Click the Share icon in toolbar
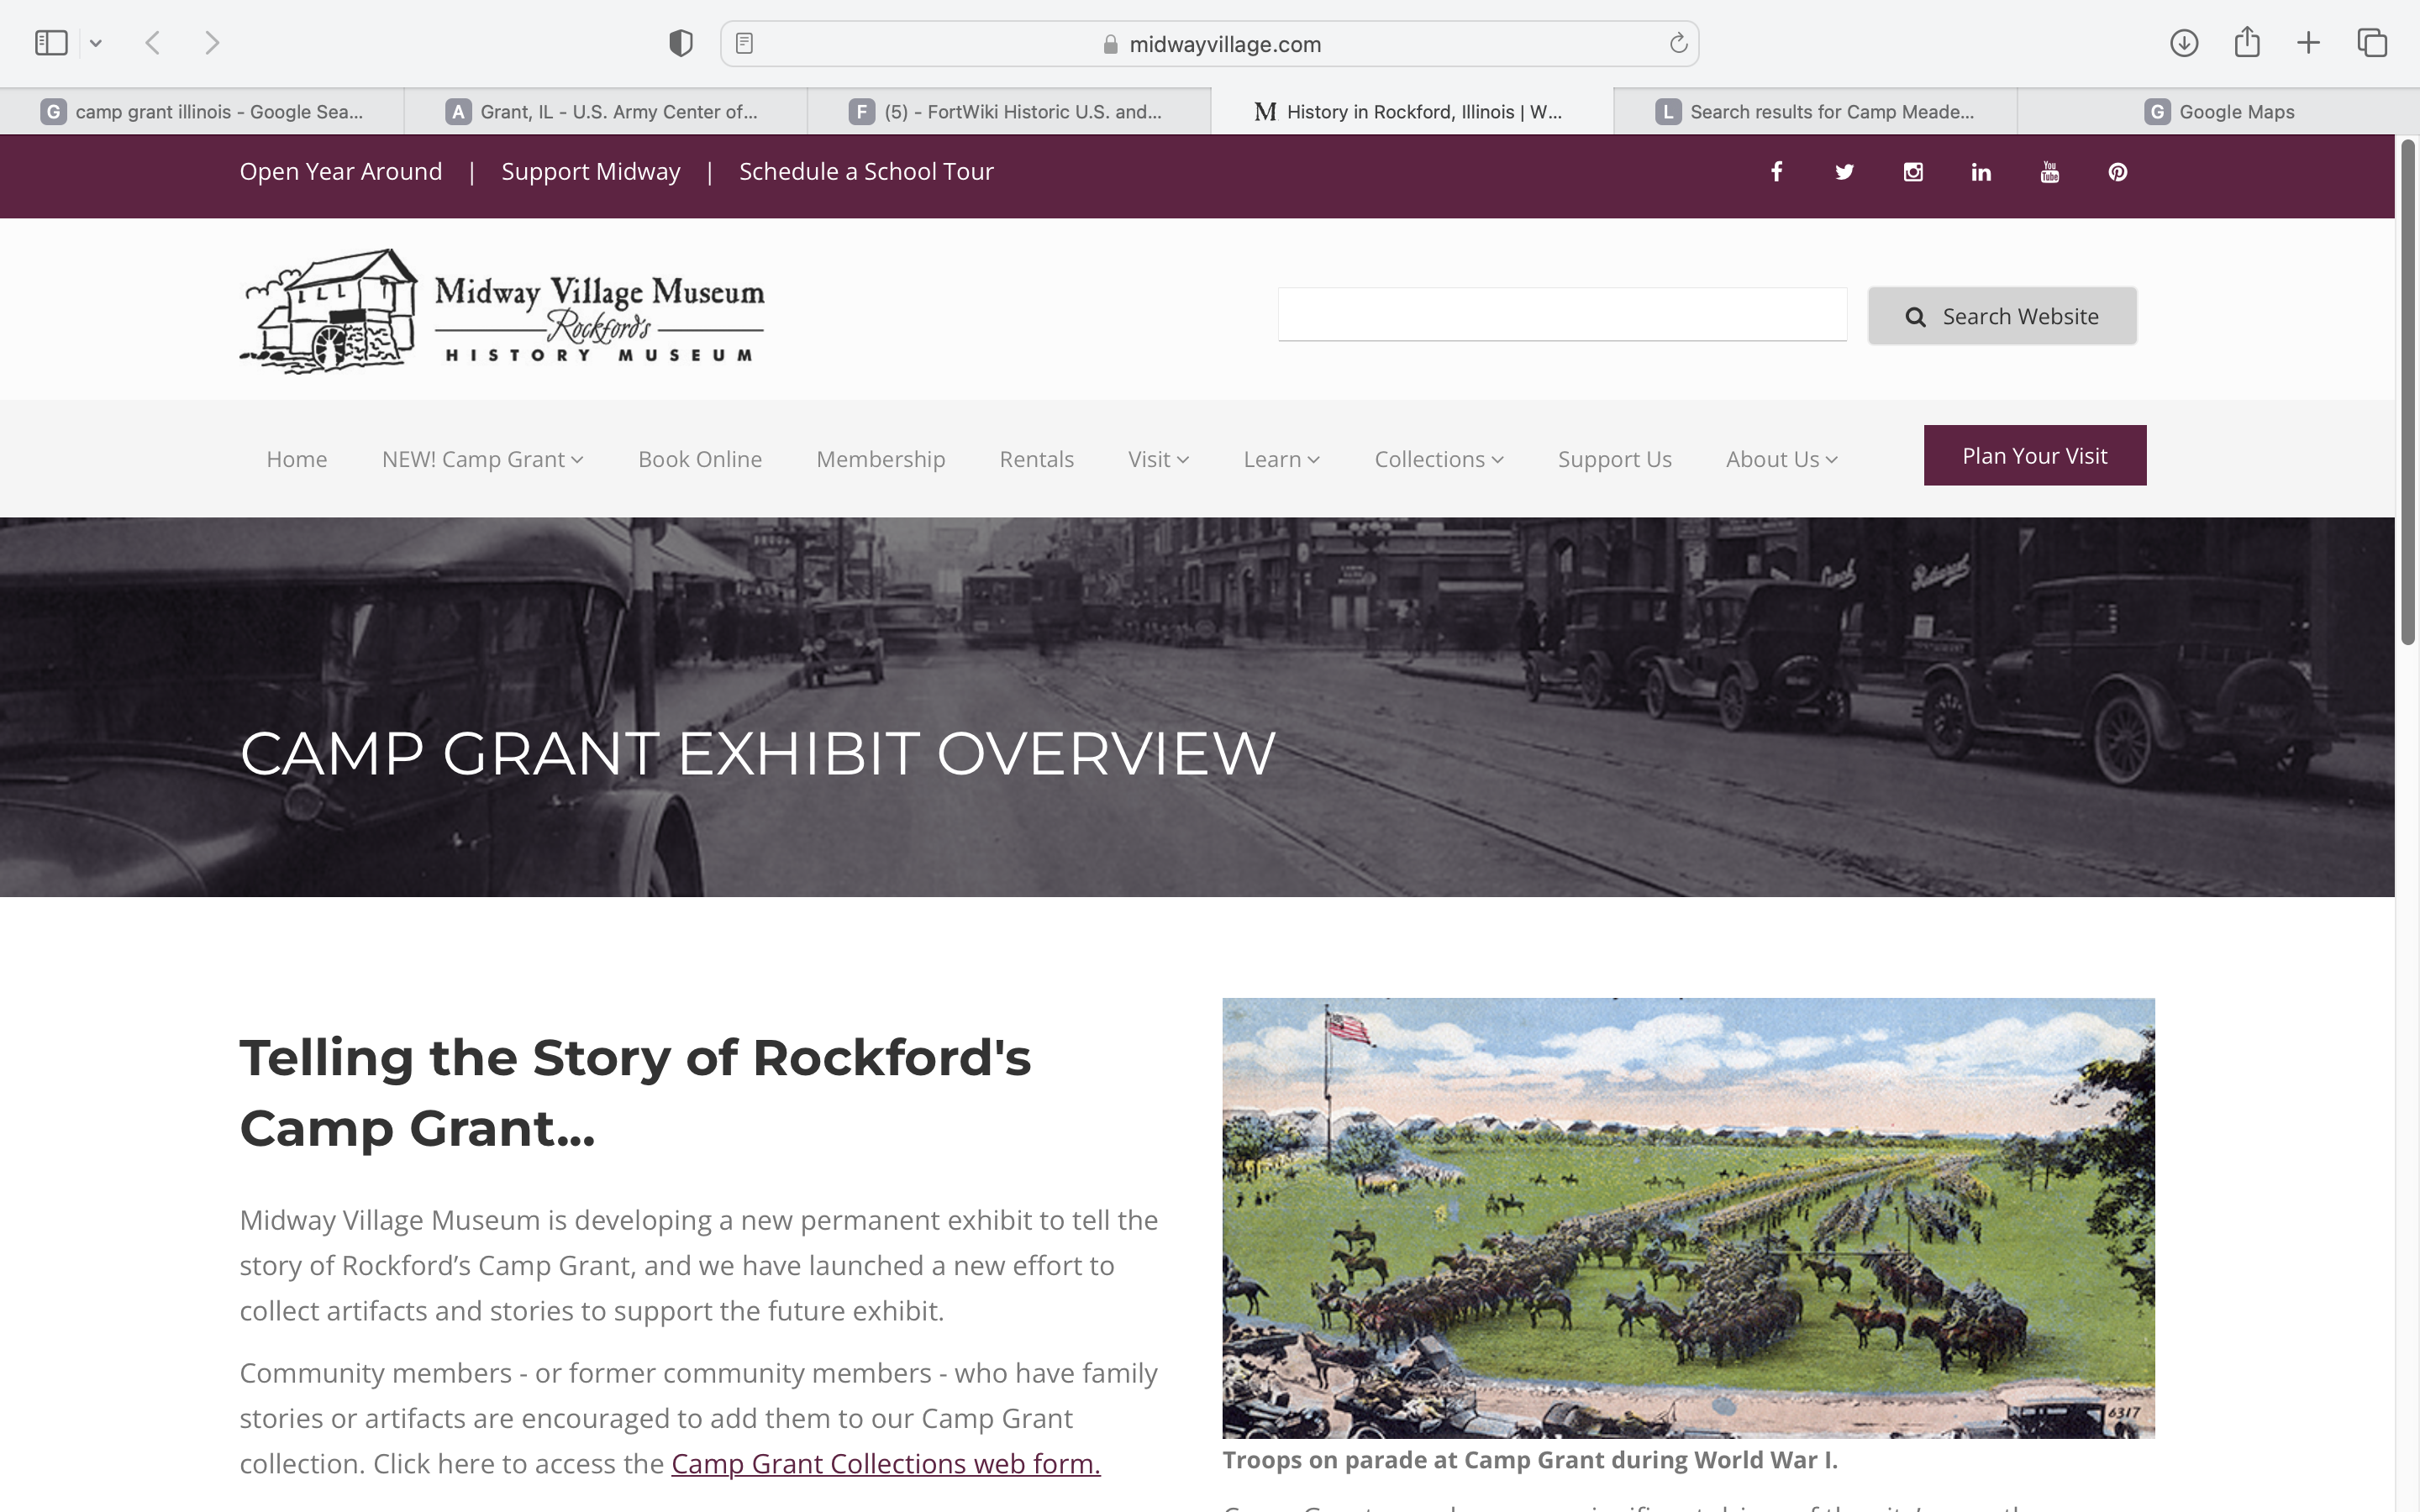 click(2247, 43)
